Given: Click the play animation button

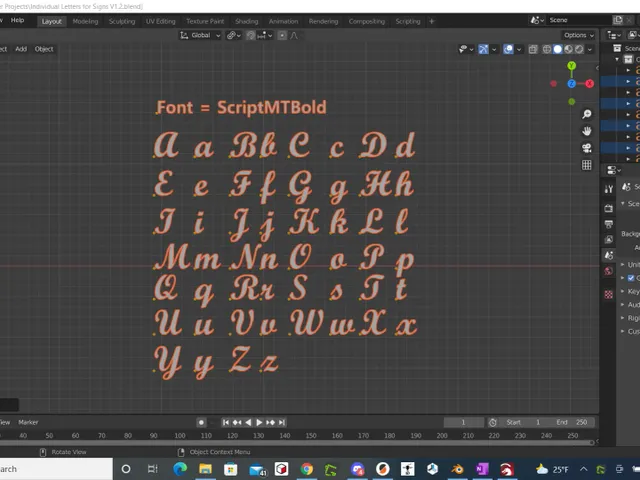Looking at the screenshot, I should coord(259,422).
